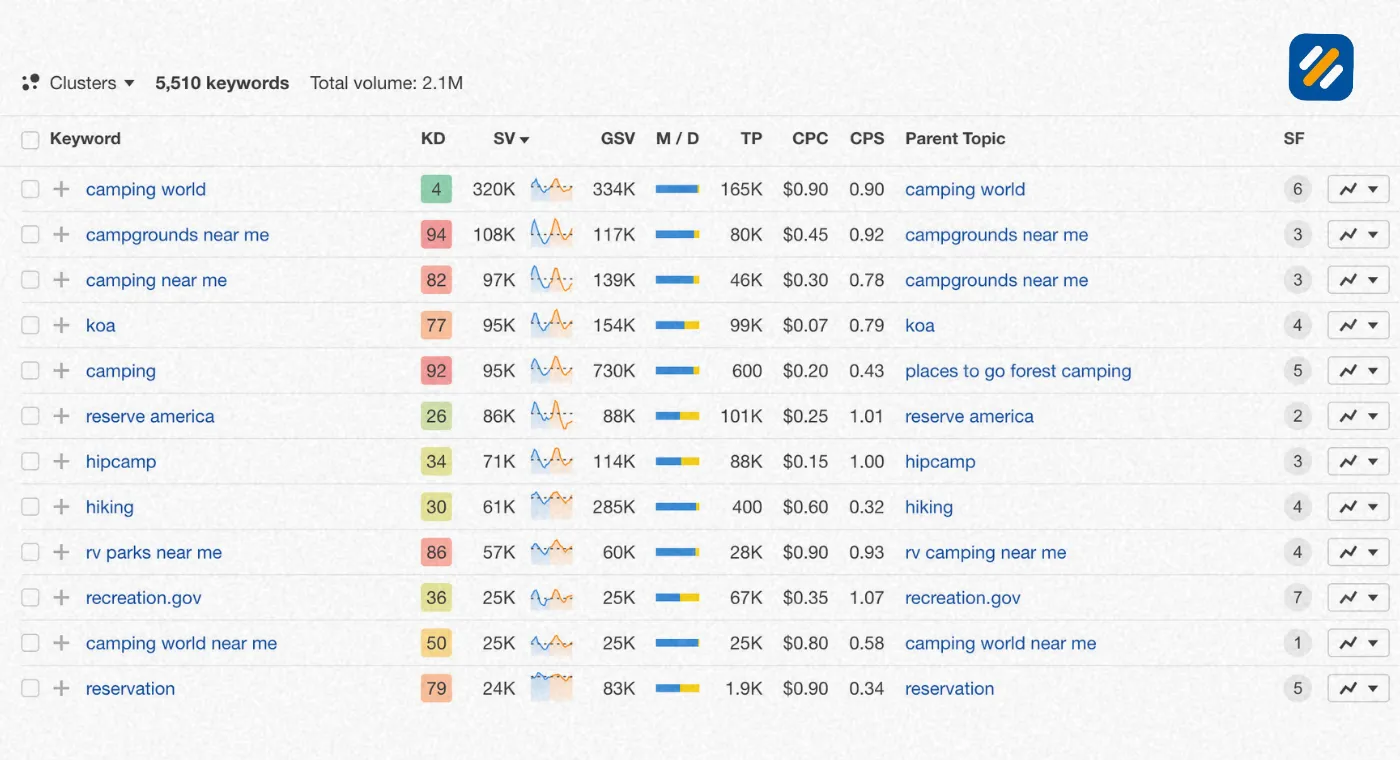This screenshot has width=1400, height=760.
Task: Toggle the select-all checkbox beside Keyword header
Action: 30,139
